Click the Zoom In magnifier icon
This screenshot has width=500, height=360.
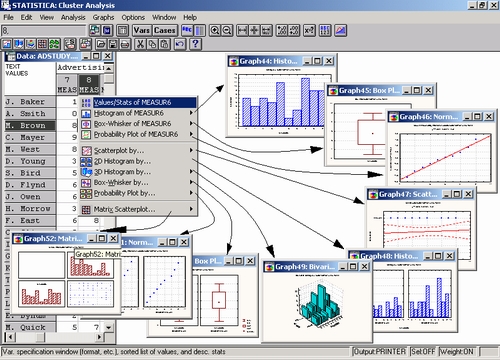pyautogui.click(x=215, y=31)
